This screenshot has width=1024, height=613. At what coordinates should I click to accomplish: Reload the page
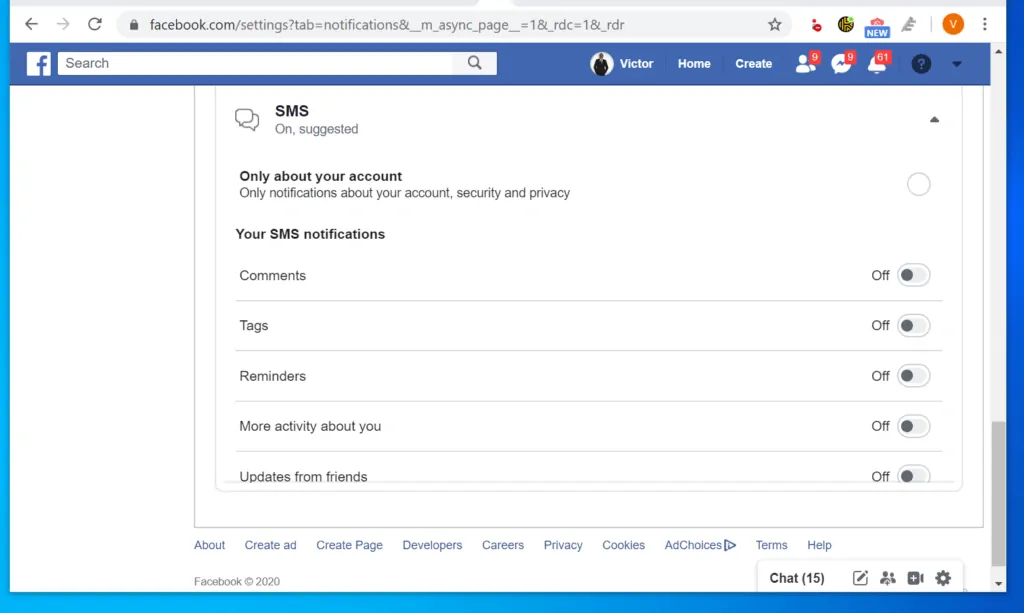coord(95,25)
